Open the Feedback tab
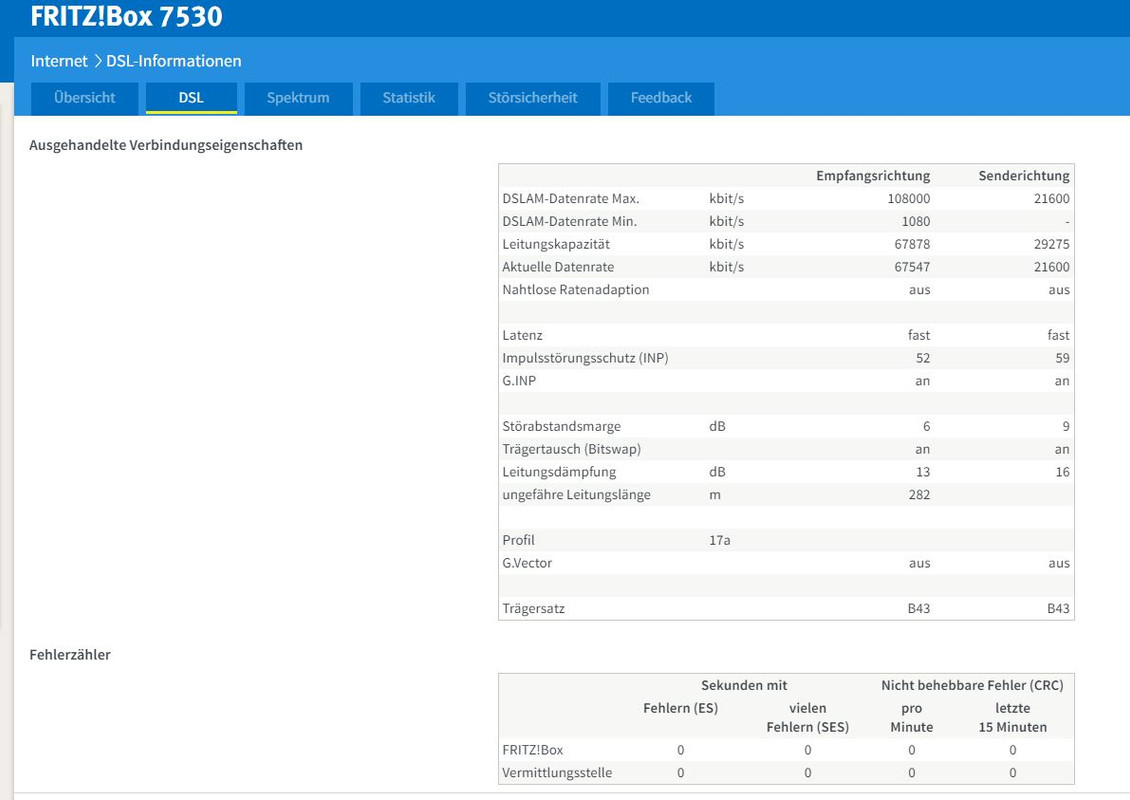Viewport: 1130px width, 800px height. coord(661,98)
